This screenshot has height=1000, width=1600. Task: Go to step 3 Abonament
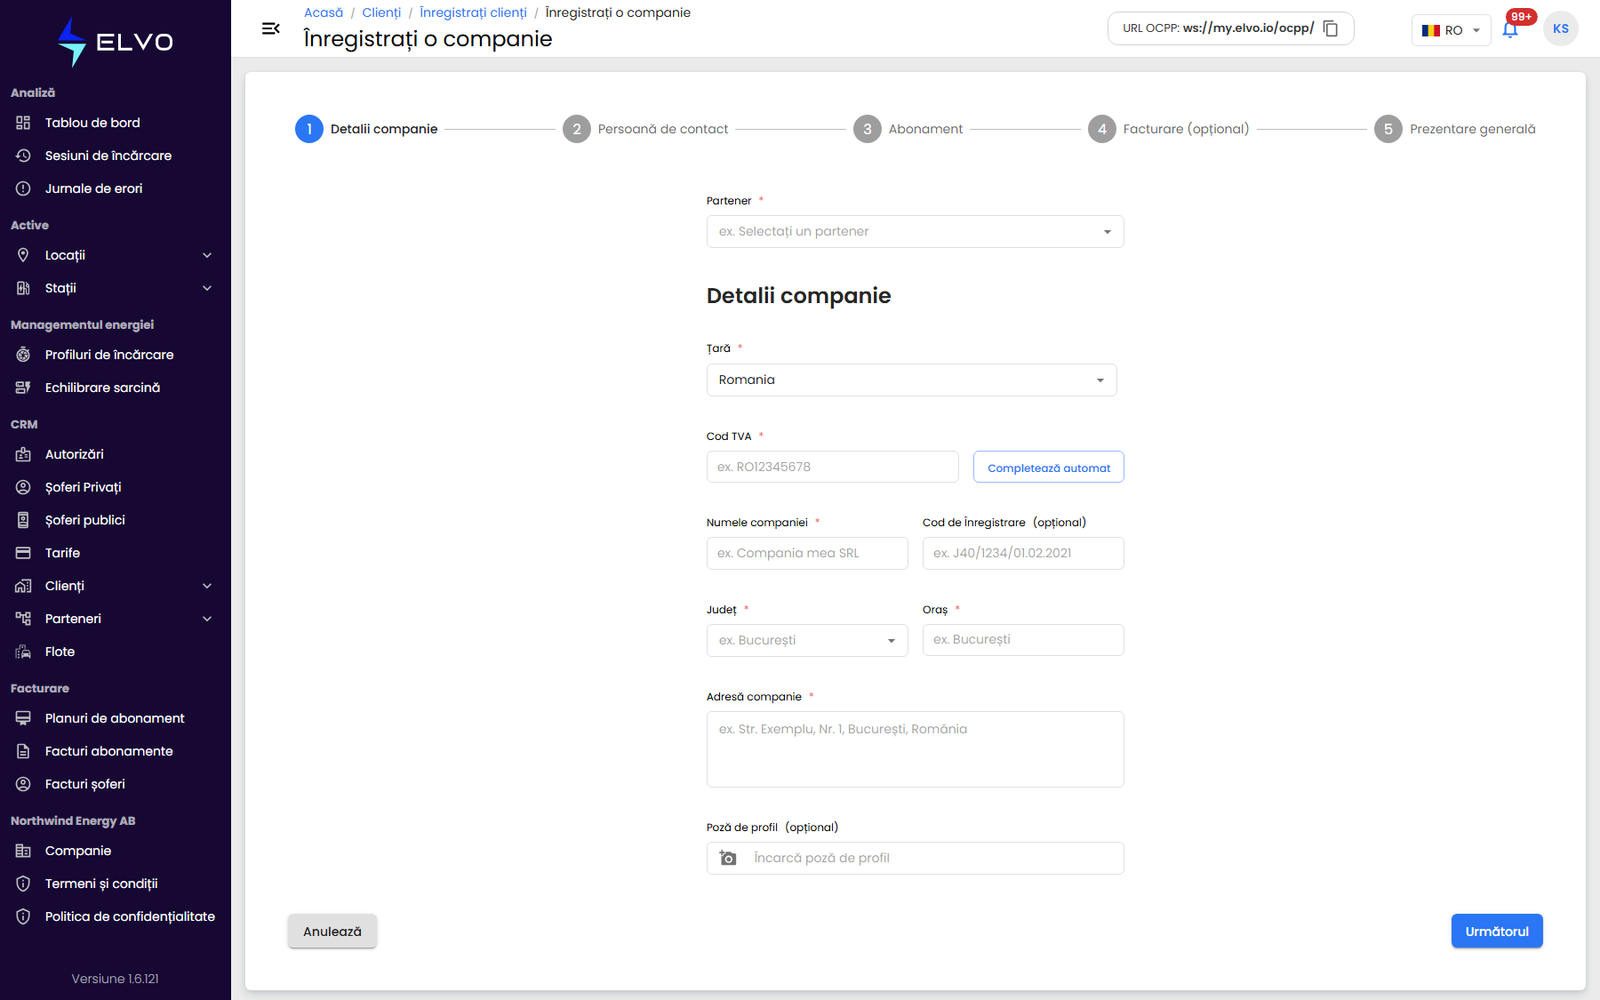pyautogui.click(x=908, y=129)
